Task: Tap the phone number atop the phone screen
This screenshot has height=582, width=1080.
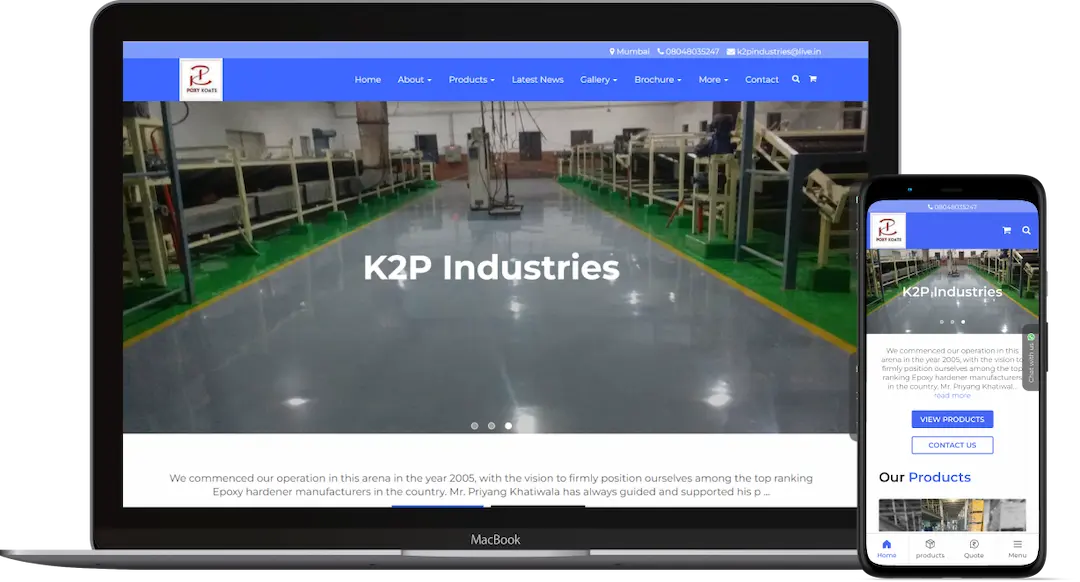Action: coord(952,207)
